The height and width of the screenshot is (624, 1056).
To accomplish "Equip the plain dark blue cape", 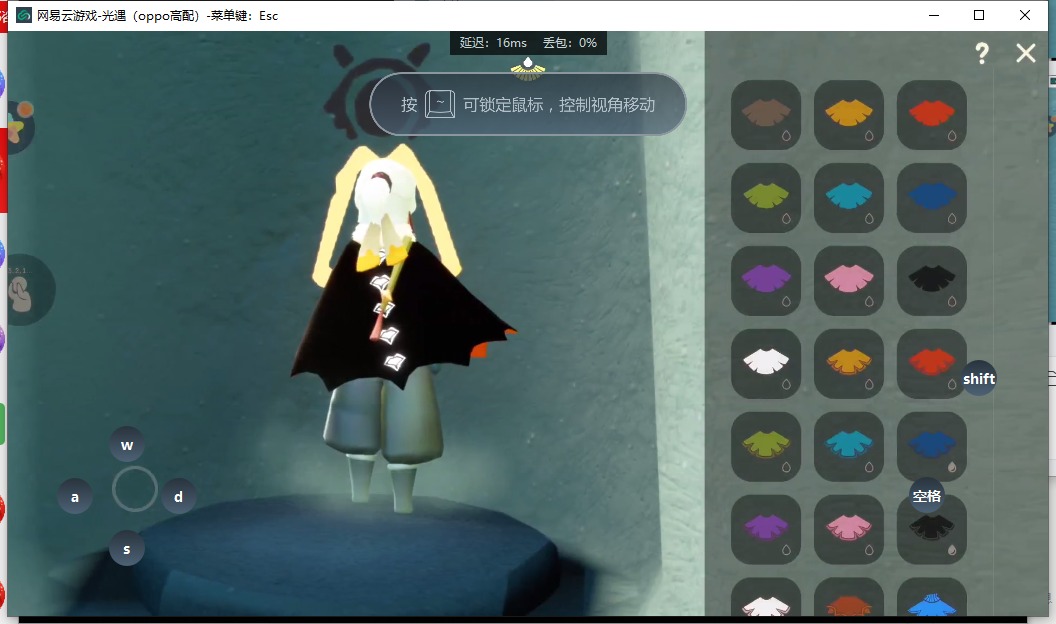I will pos(931,198).
